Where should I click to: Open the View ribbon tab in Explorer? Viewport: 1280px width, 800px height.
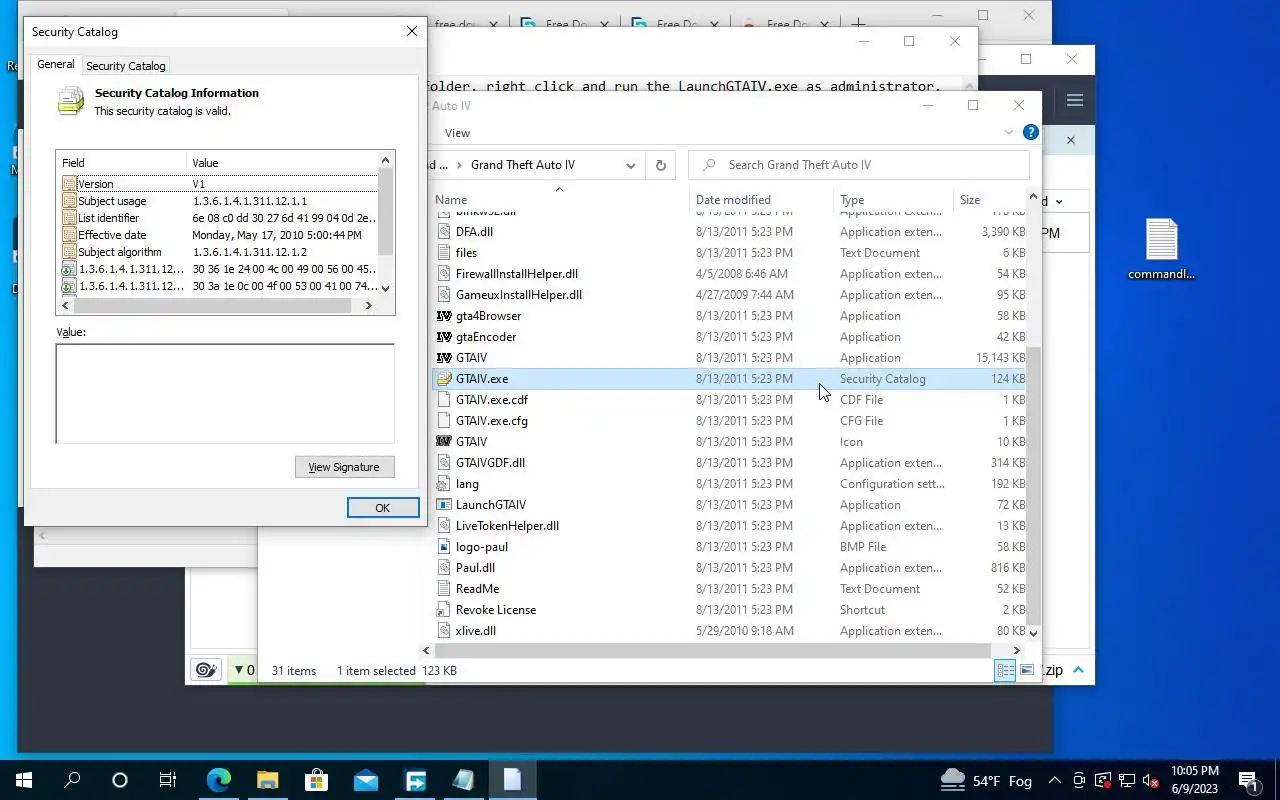(x=457, y=133)
